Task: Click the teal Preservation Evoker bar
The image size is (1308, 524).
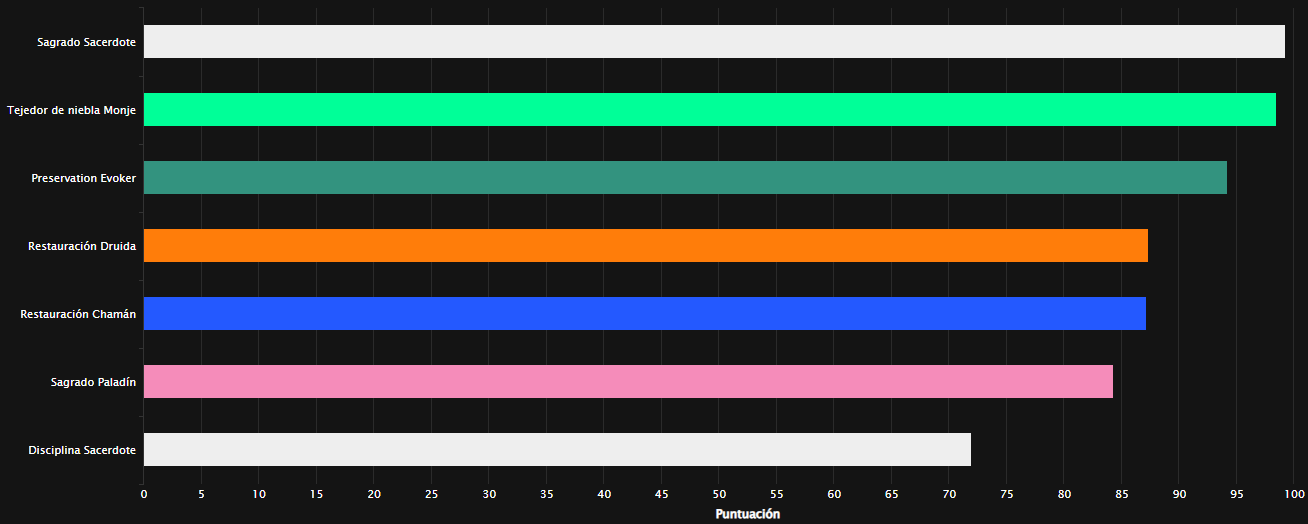Action: [x=685, y=178]
